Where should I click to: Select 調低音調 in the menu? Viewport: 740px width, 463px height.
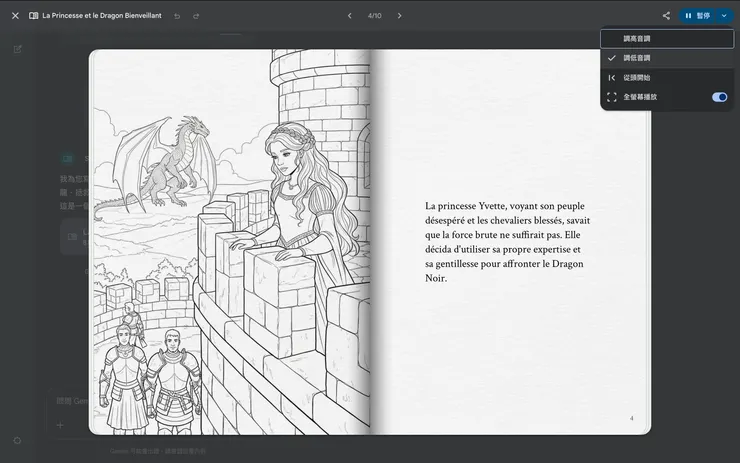(667, 58)
